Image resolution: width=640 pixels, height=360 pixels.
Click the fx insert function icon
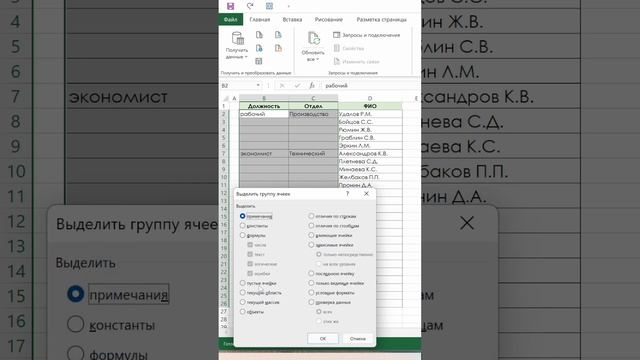click(x=312, y=85)
